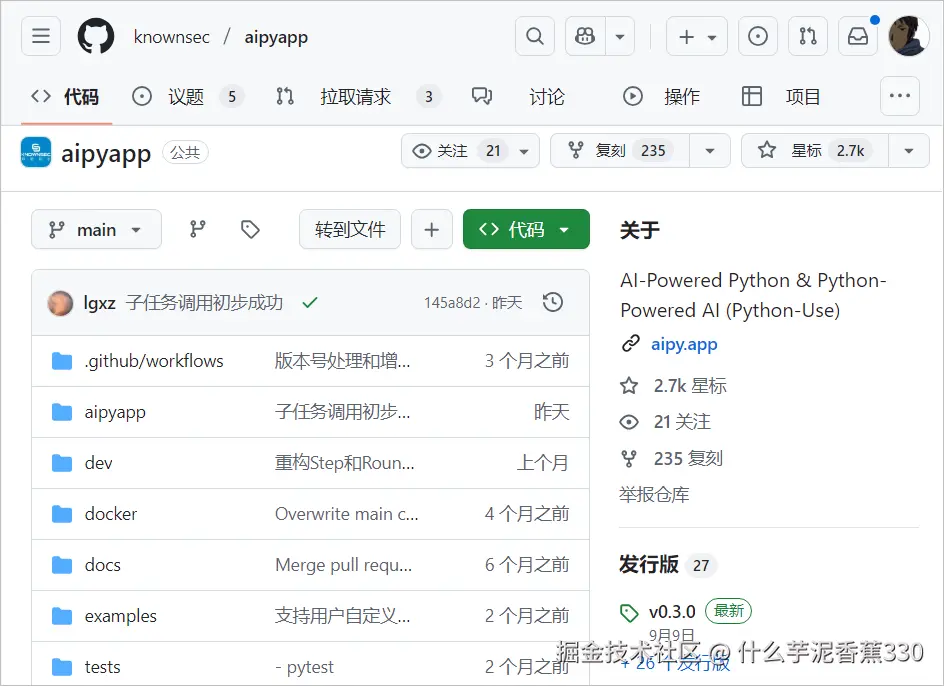View branches via the branch icon
This screenshot has width=944, height=686.
coord(197,229)
